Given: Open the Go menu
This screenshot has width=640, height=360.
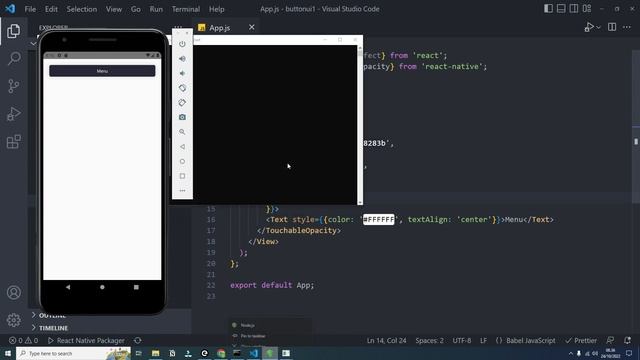Looking at the screenshot, I should (x=136, y=9).
